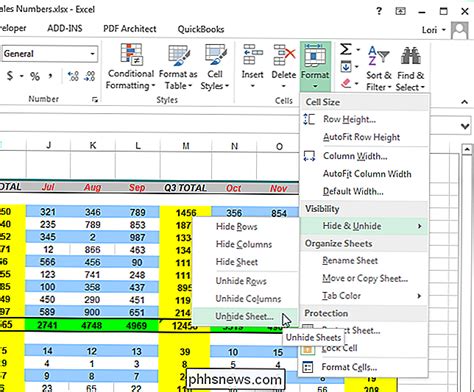Select cell containing 4969
474x392 pixels.
pyautogui.click(x=137, y=325)
